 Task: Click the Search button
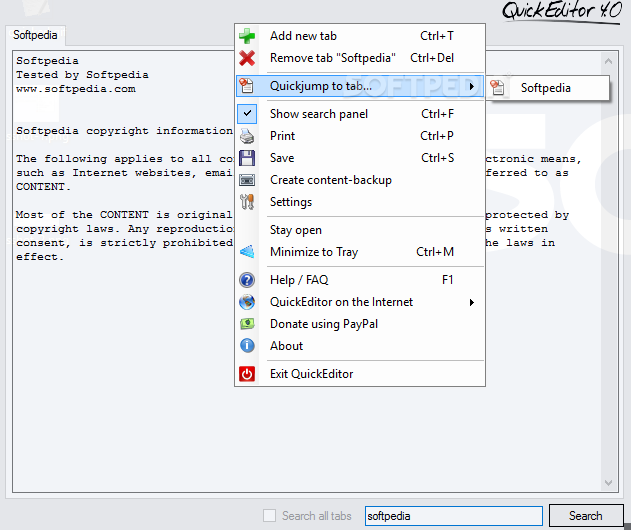click(x=586, y=516)
